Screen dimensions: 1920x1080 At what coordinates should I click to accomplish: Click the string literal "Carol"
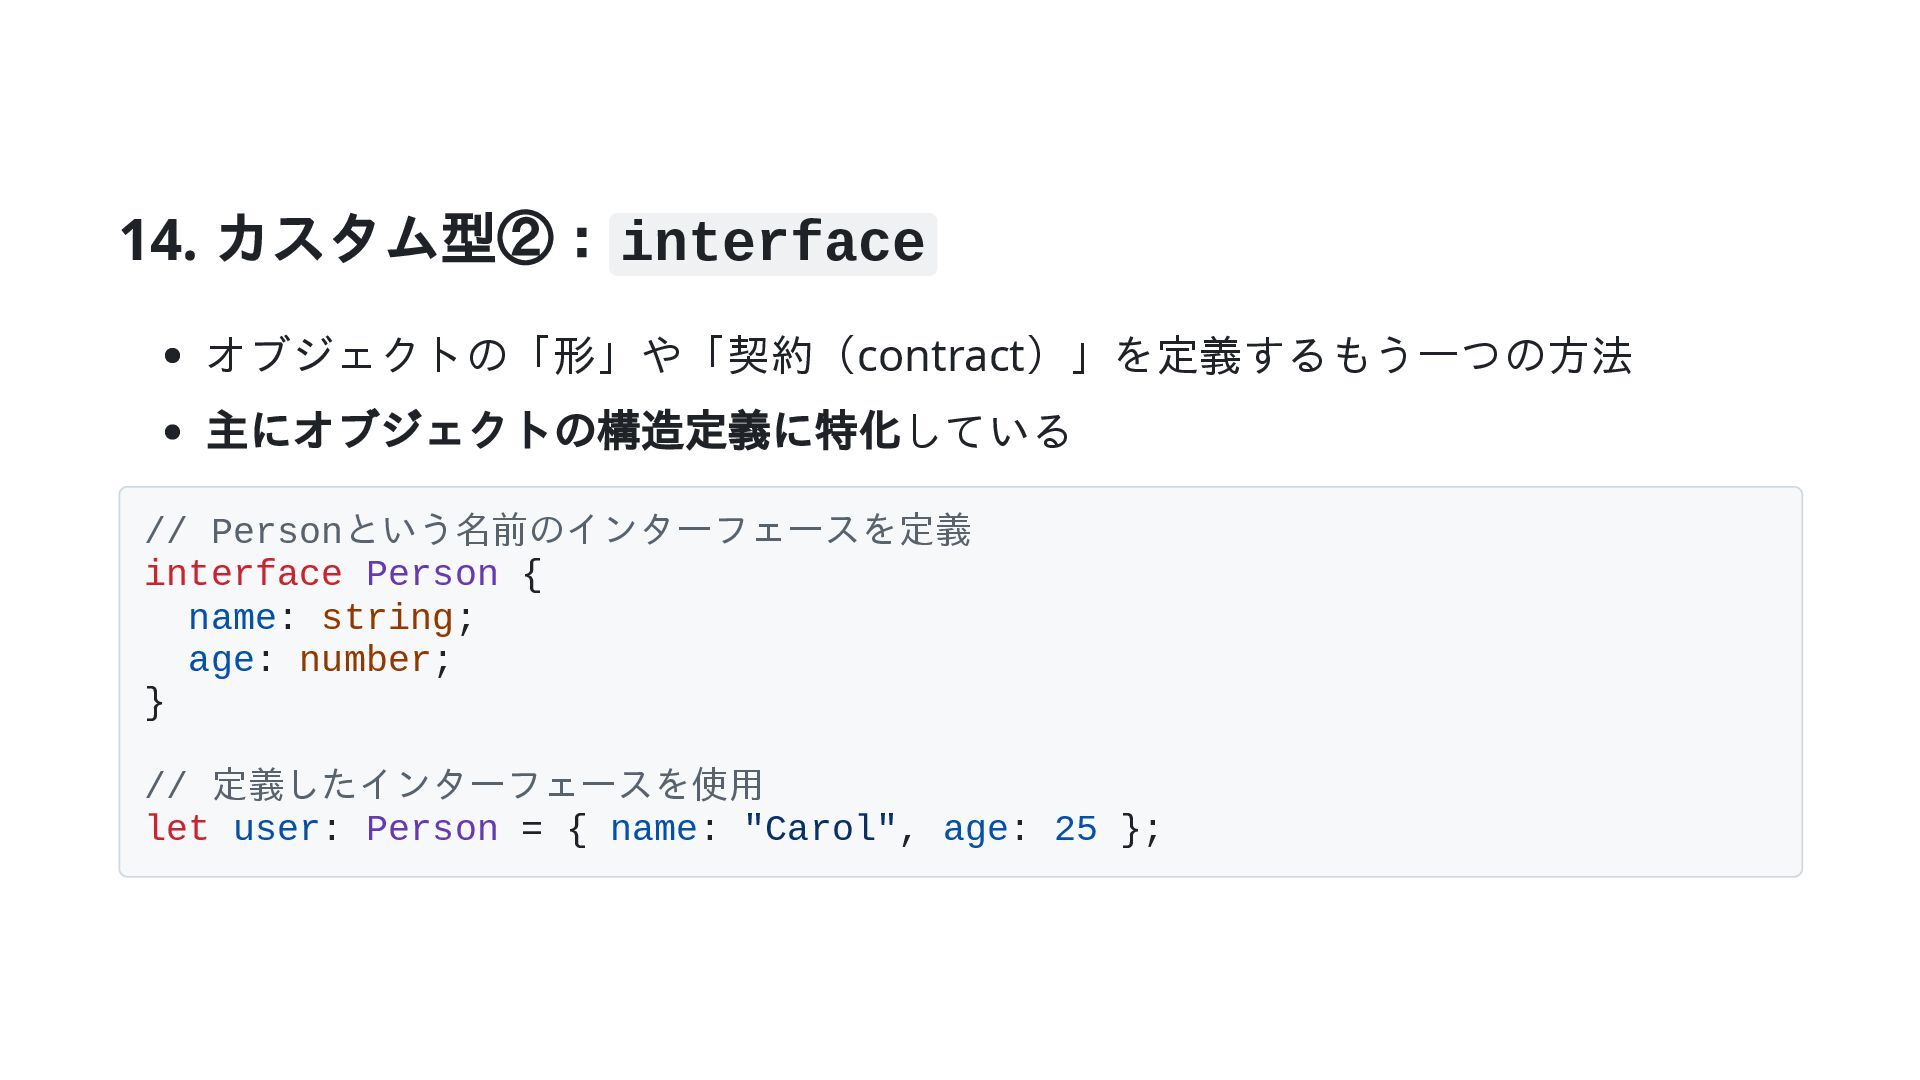tap(820, 829)
